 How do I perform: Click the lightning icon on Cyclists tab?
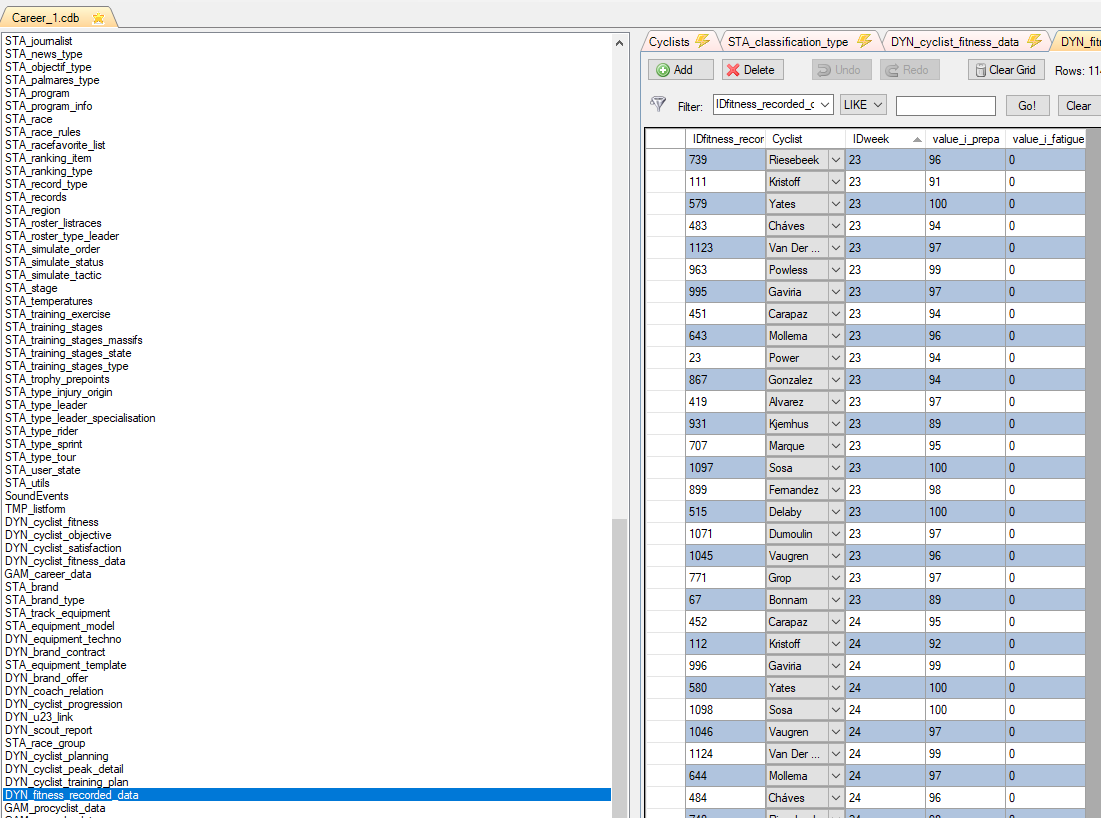tap(702, 41)
